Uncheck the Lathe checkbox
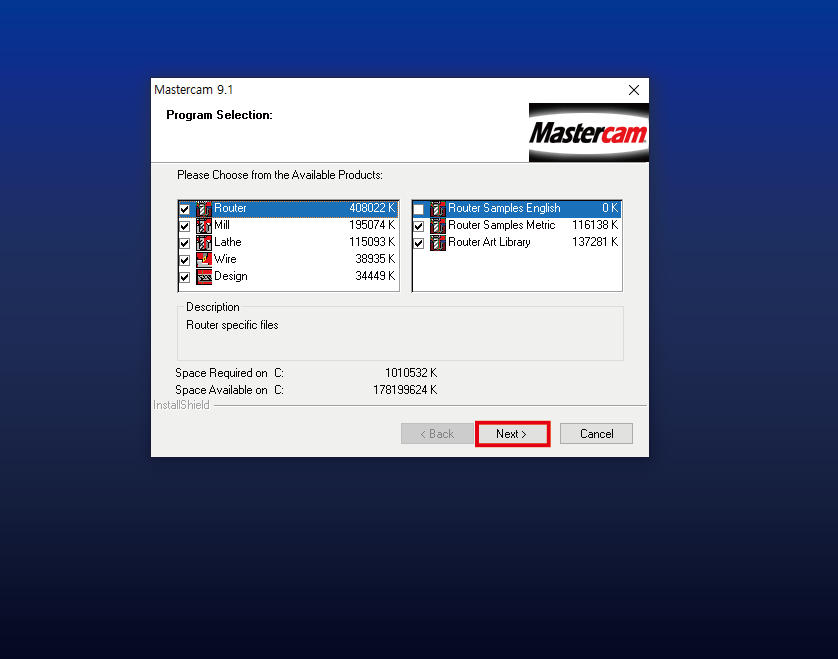The image size is (838, 659). pyautogui.click(x=184, y=243)
